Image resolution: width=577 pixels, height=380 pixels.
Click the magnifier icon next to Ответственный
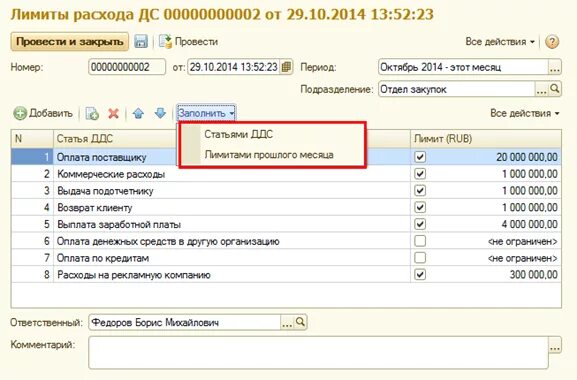click(300, 322)
